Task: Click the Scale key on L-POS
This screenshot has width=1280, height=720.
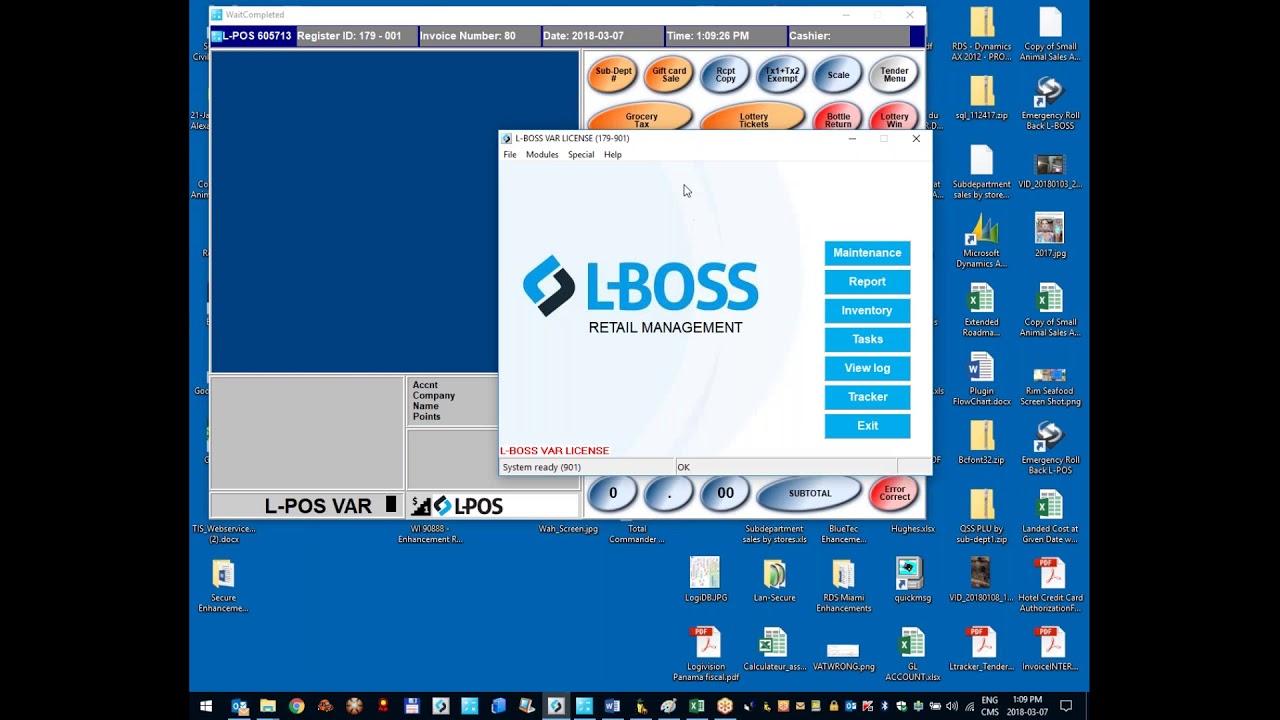Action: (x=838, y=75)
